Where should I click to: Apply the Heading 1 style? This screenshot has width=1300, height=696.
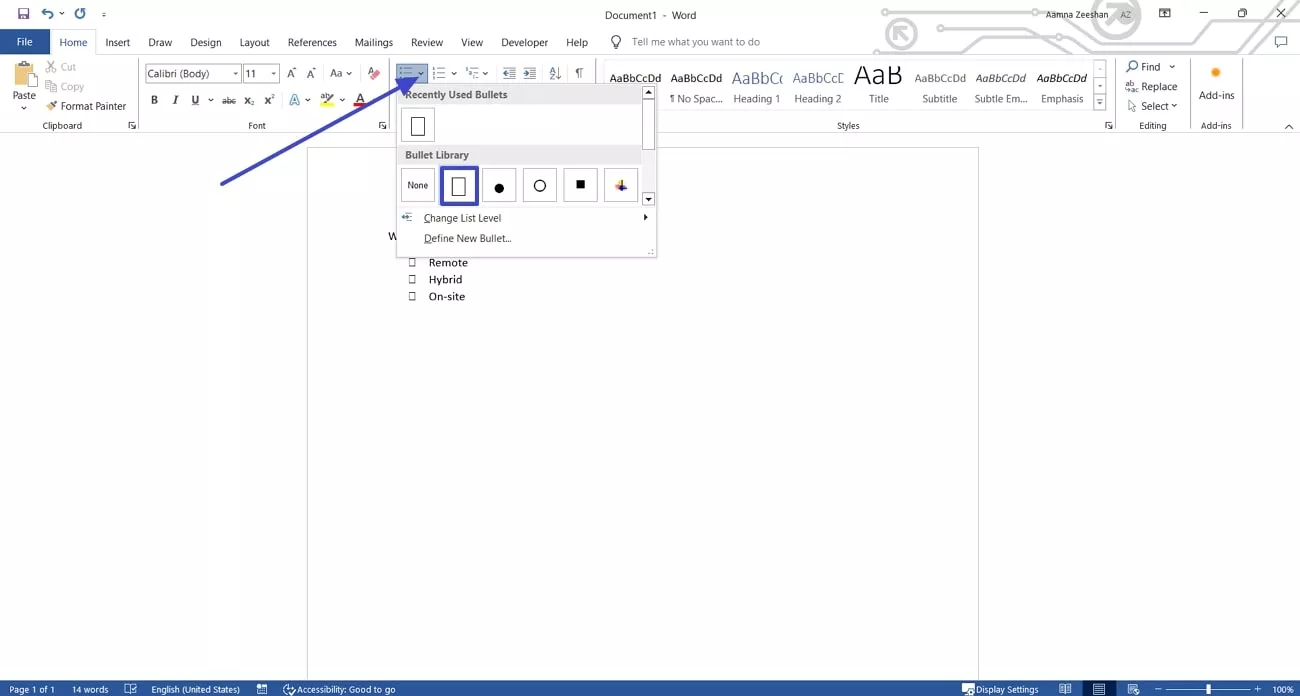pos(756,85)
